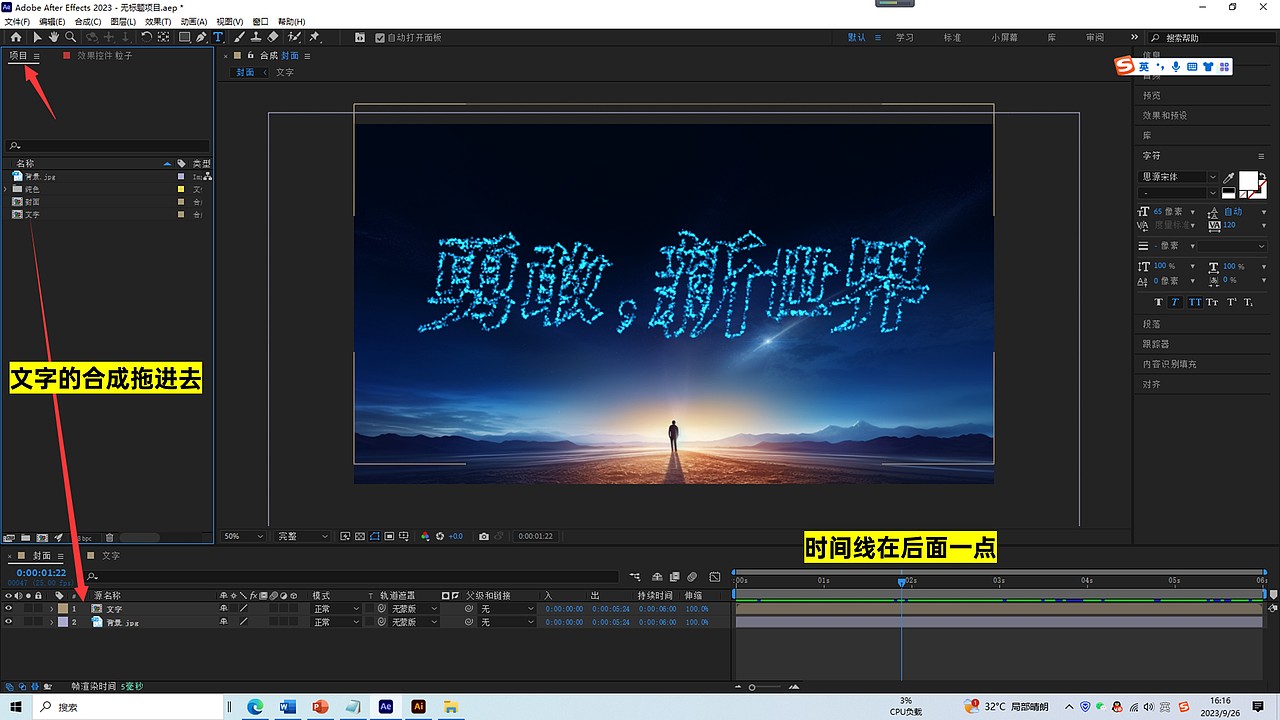Launch Illustrator from the taskbar
The width and height of the screenshot is (1280, 720).
pos(418,706)
